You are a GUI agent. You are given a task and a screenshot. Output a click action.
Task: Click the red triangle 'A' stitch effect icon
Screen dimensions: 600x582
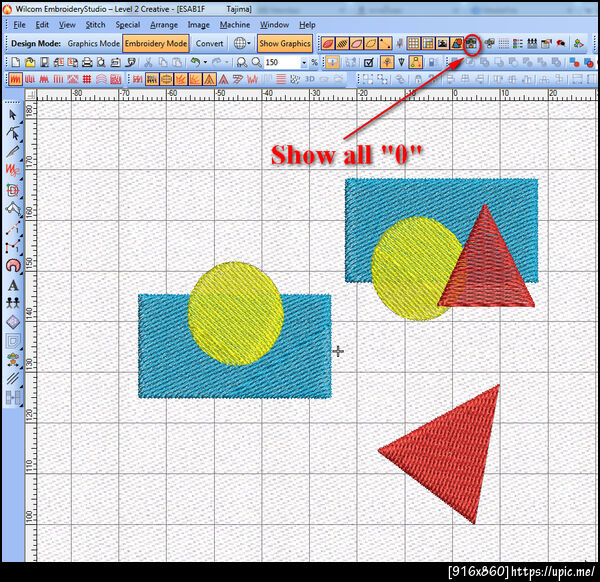pos(223,79)
